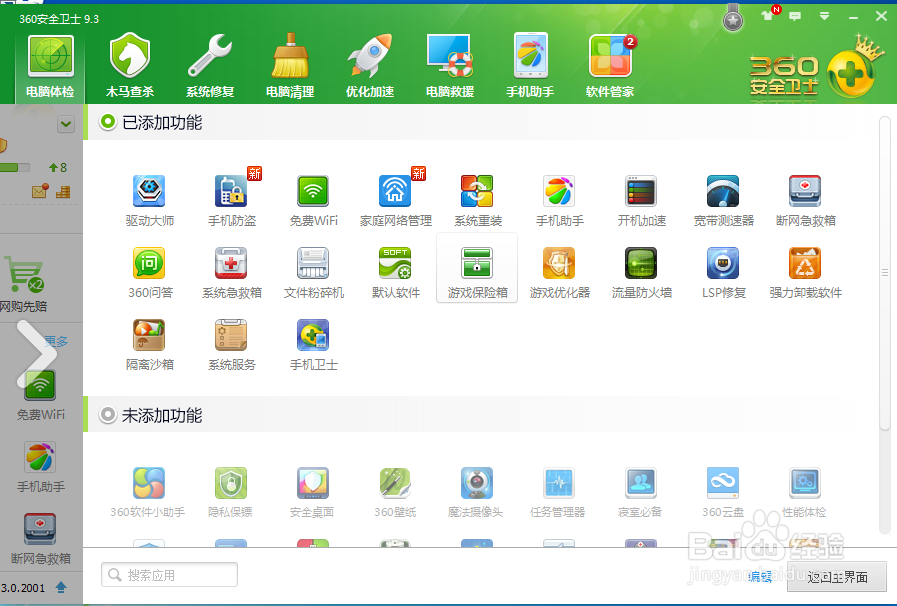Launch 宽带测速器 broadband speed tester

coord(724,201)
